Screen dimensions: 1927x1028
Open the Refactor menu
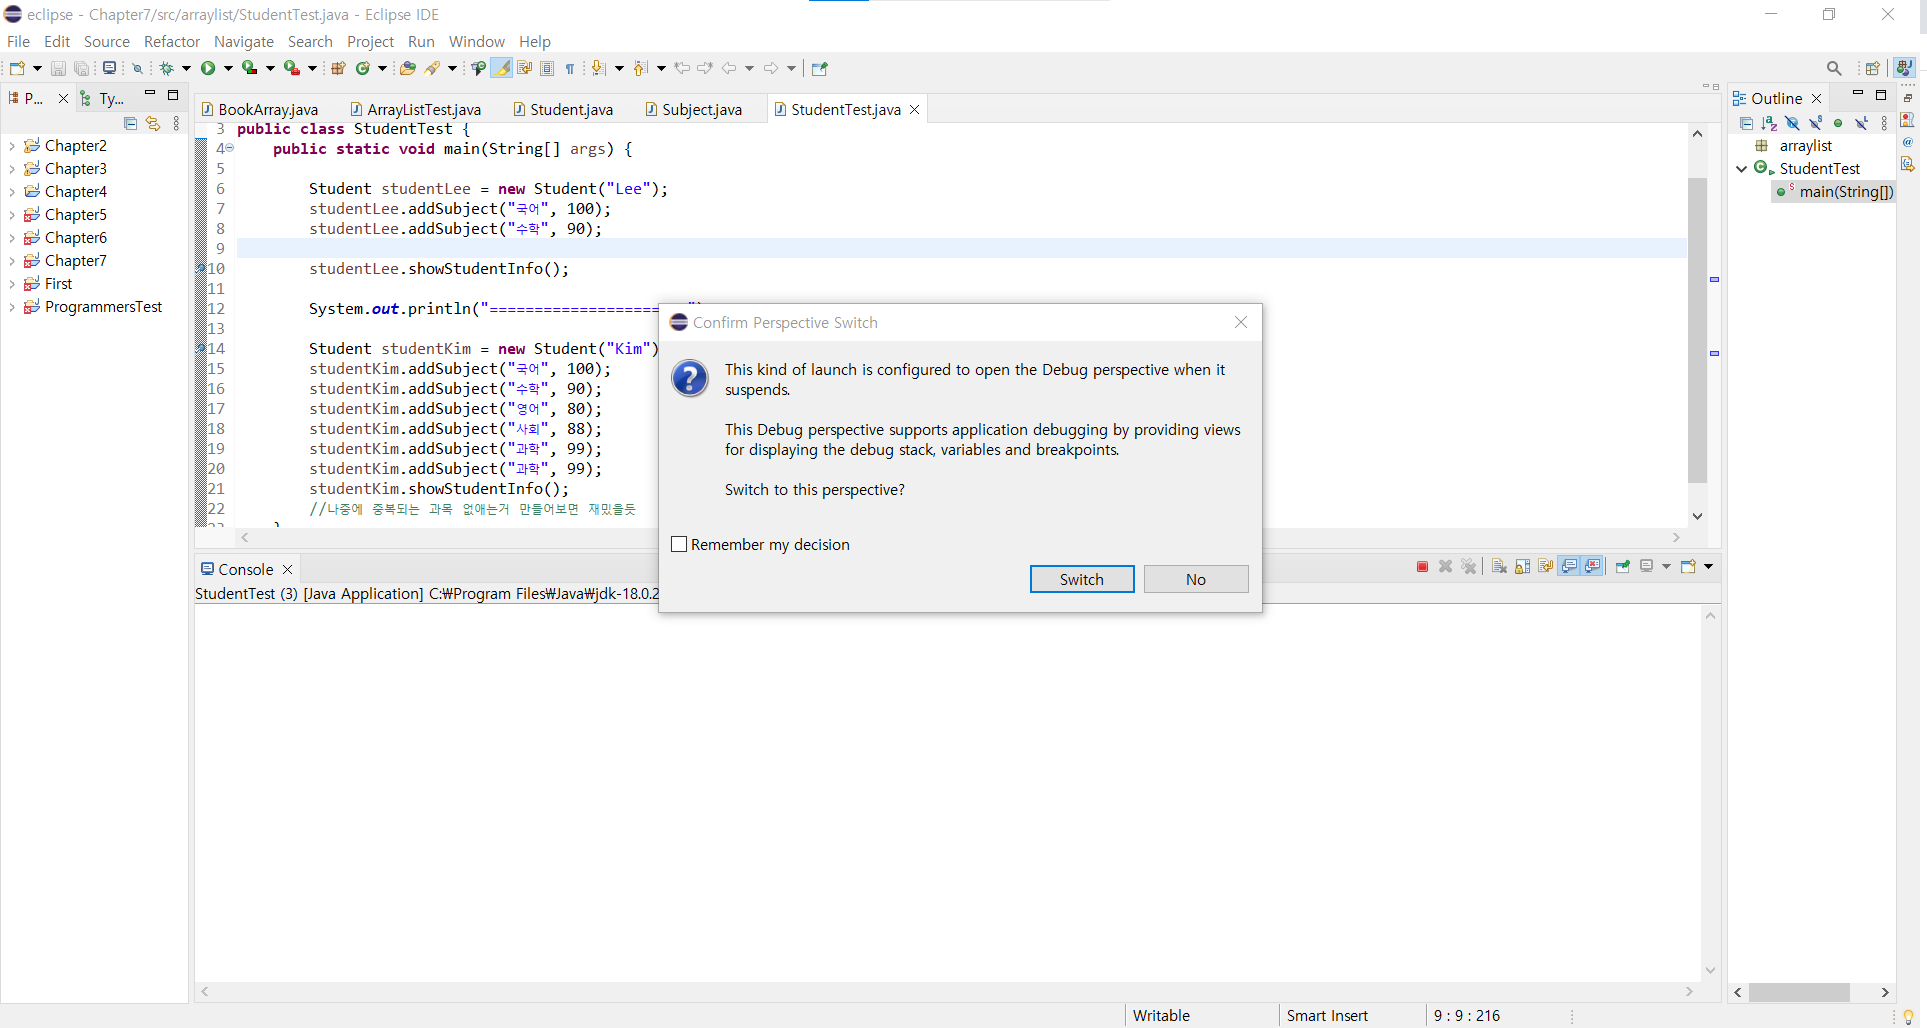pos(172,41)
